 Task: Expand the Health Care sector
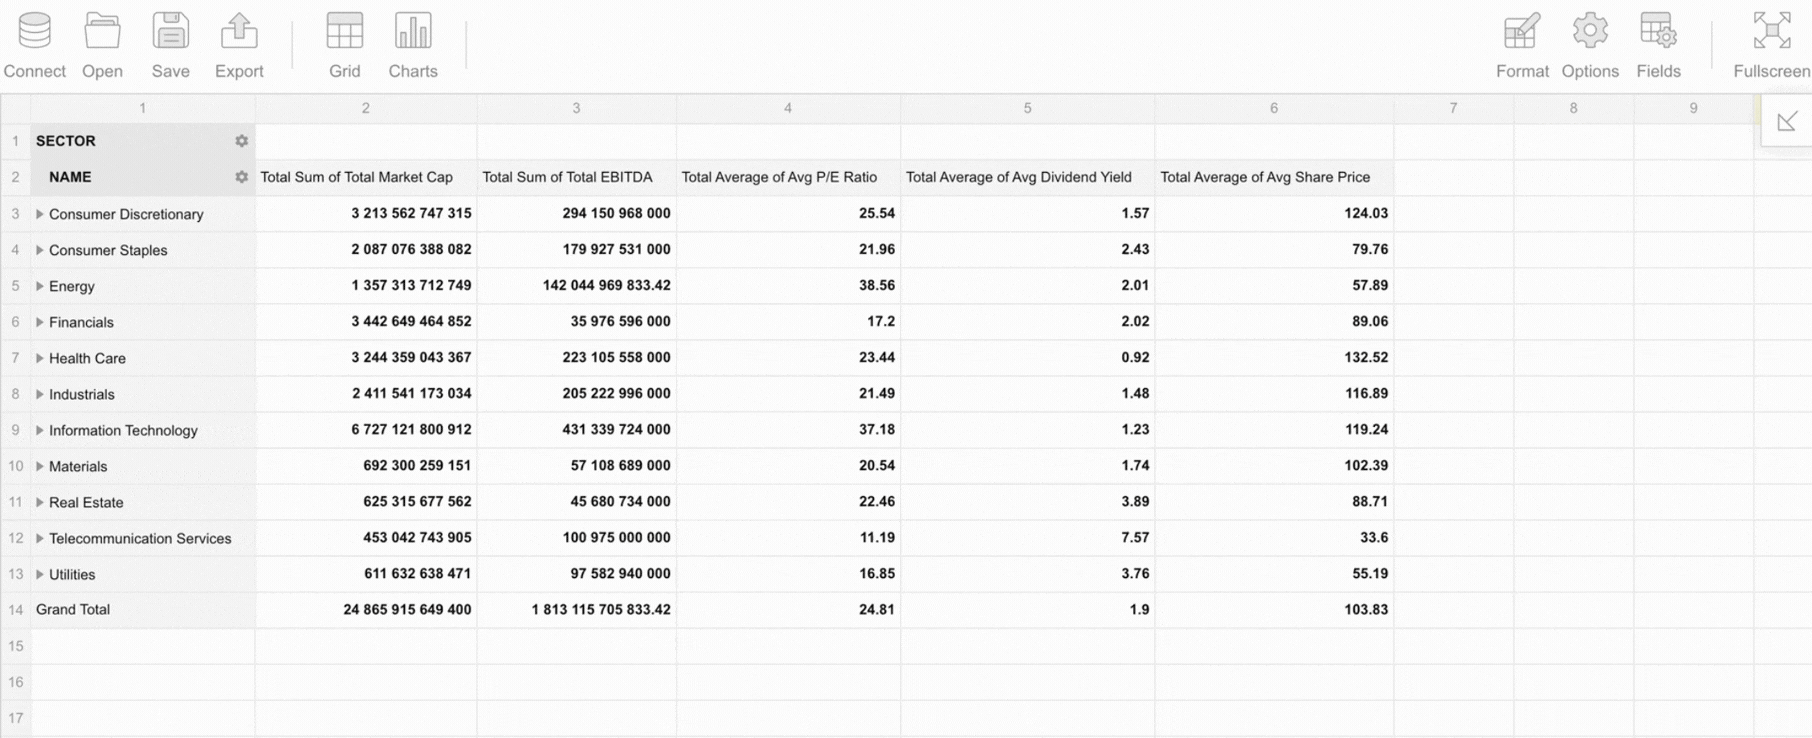(x=40, y=358)
